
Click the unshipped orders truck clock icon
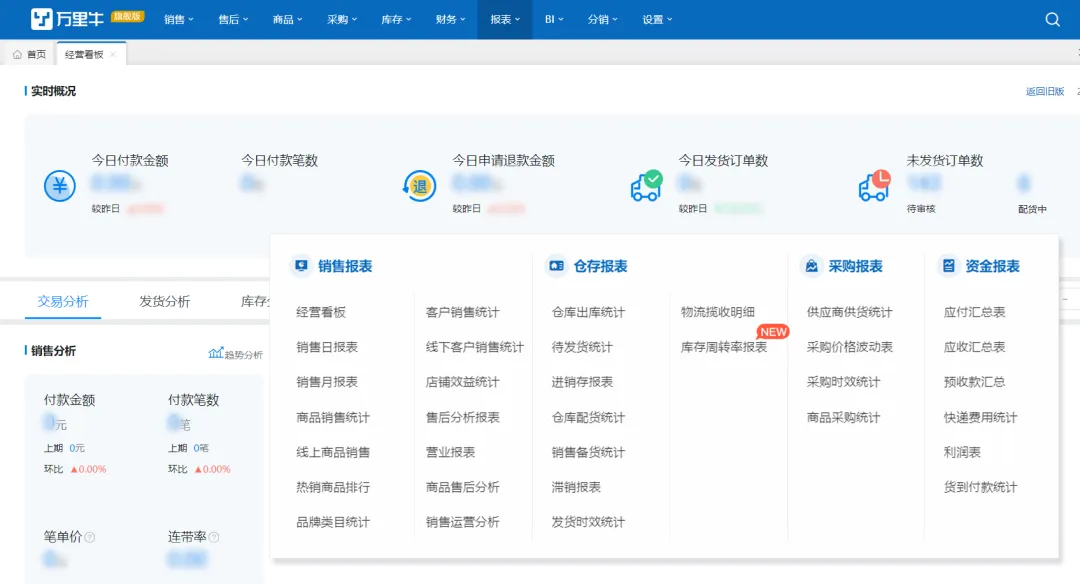[x=874, y=185]
